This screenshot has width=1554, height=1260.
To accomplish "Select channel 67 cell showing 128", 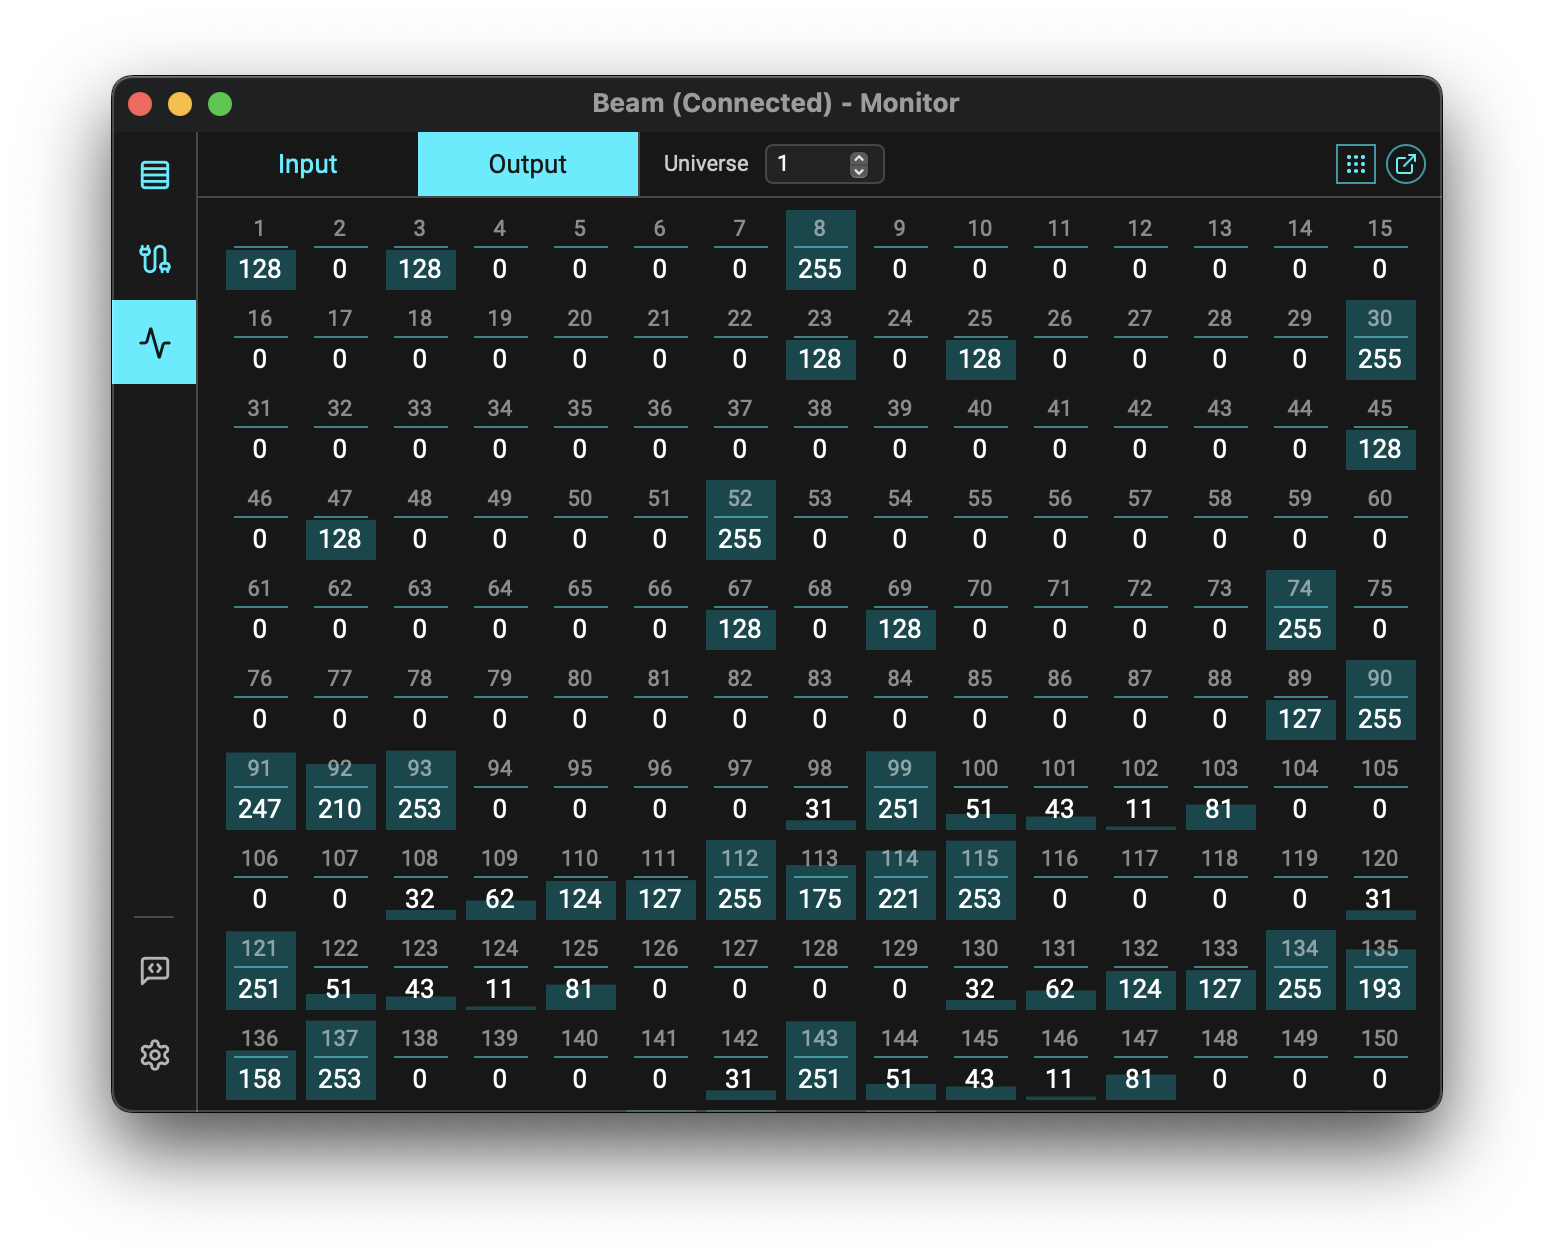I will pos(740,610).
